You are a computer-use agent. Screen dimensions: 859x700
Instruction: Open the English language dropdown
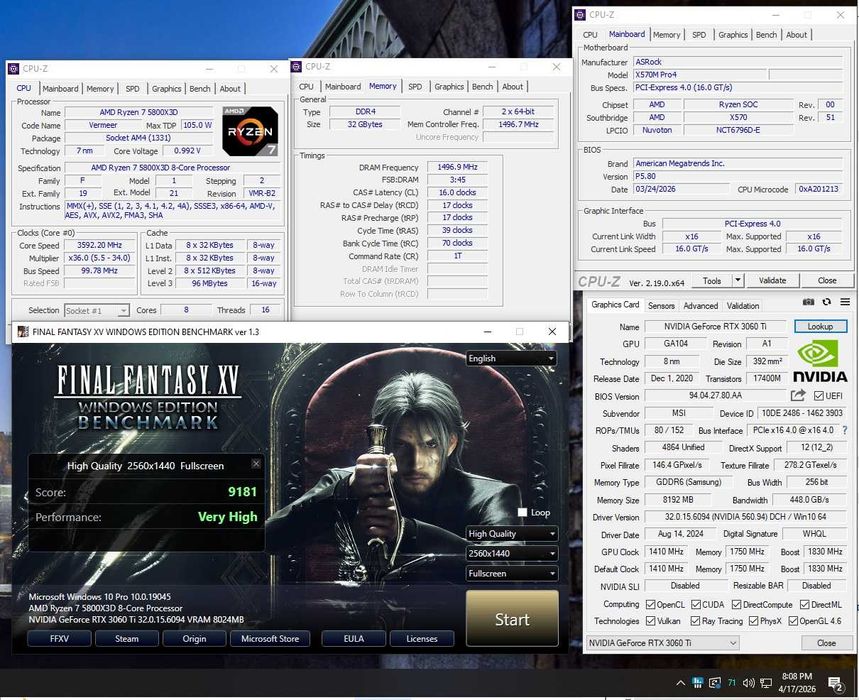(x=512, y=358)
